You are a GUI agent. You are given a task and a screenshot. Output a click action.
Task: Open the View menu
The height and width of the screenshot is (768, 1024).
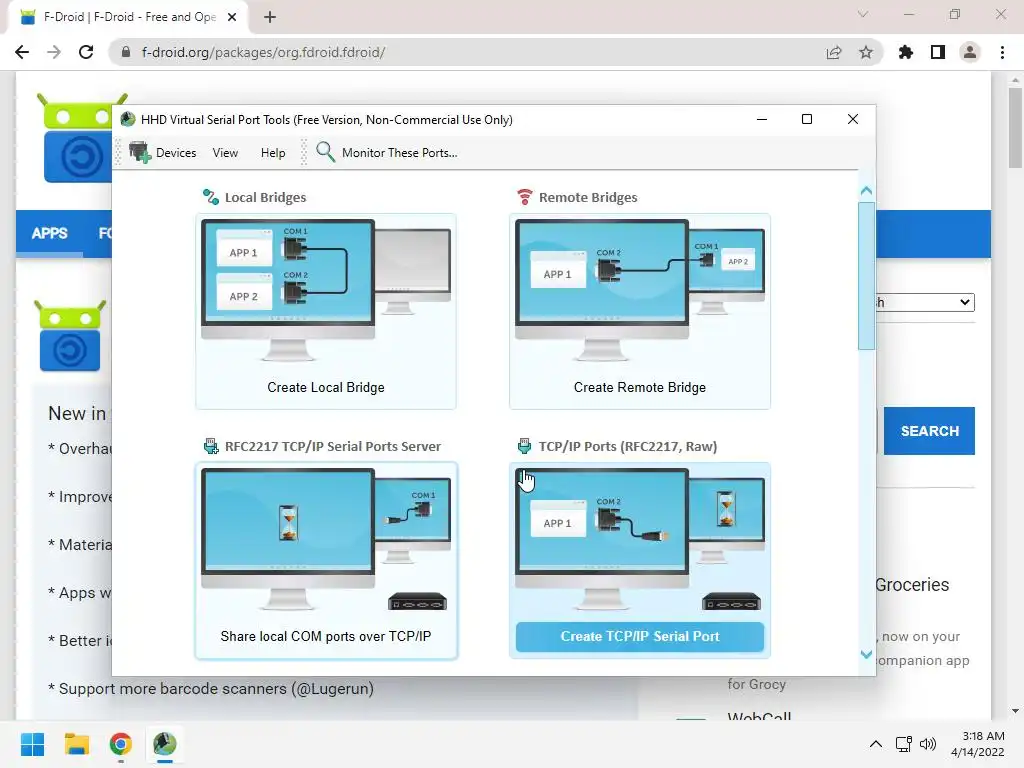[225, 153]
